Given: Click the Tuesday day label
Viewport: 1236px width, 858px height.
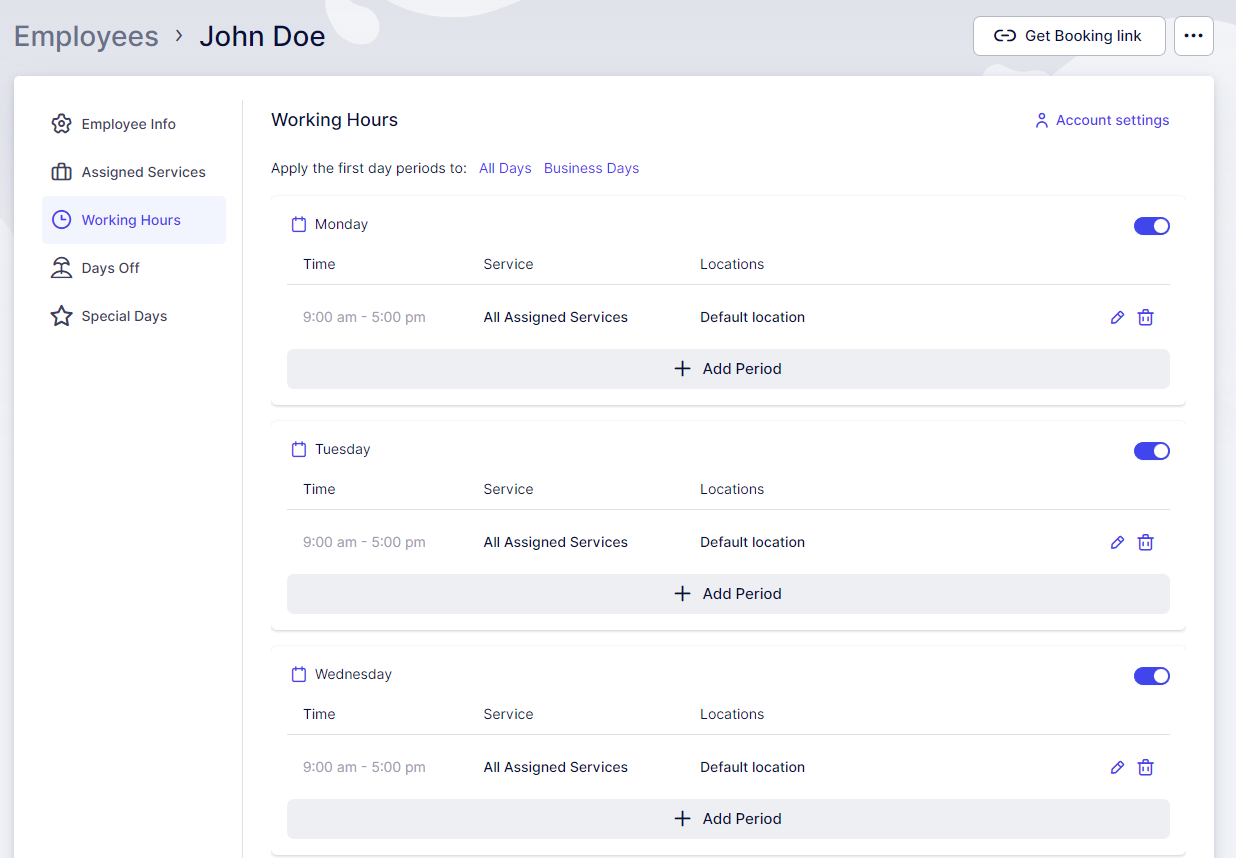Looking at the screenshot, I should click(342, 449).
